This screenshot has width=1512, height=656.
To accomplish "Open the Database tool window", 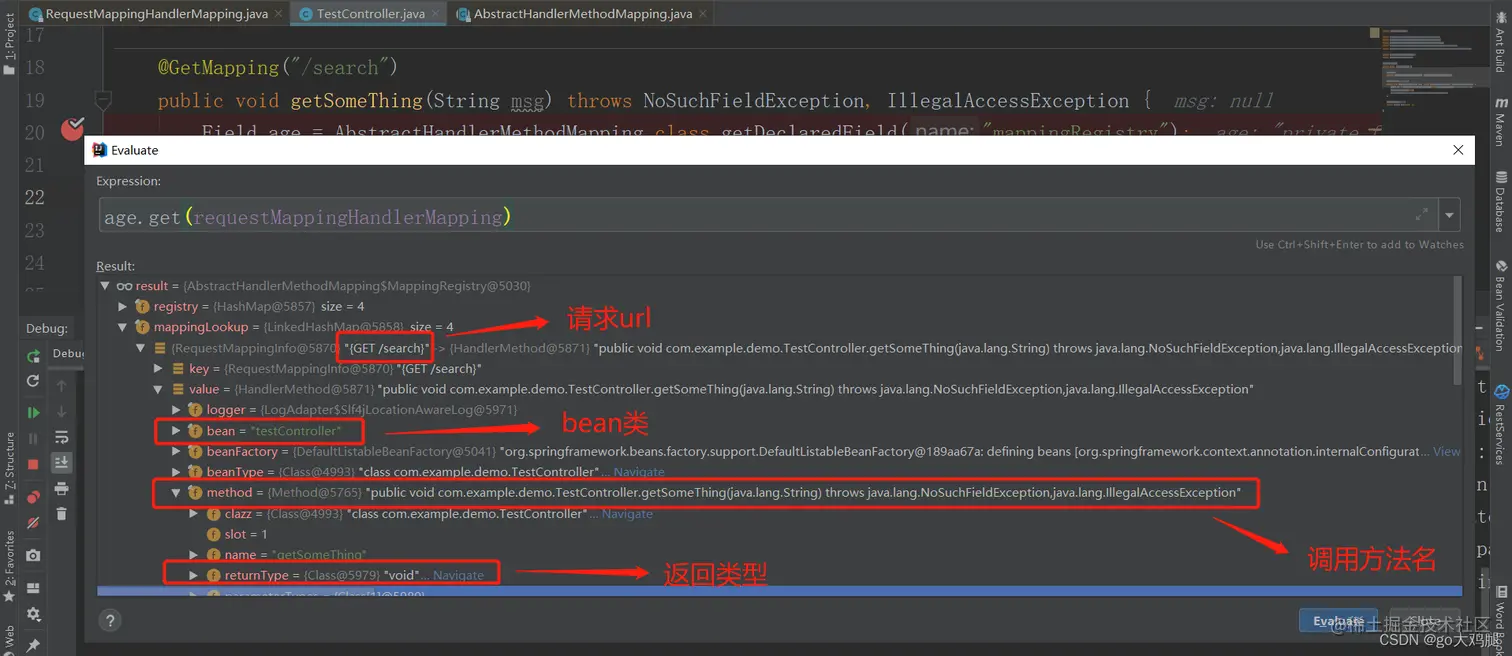I will point(1501,202).
